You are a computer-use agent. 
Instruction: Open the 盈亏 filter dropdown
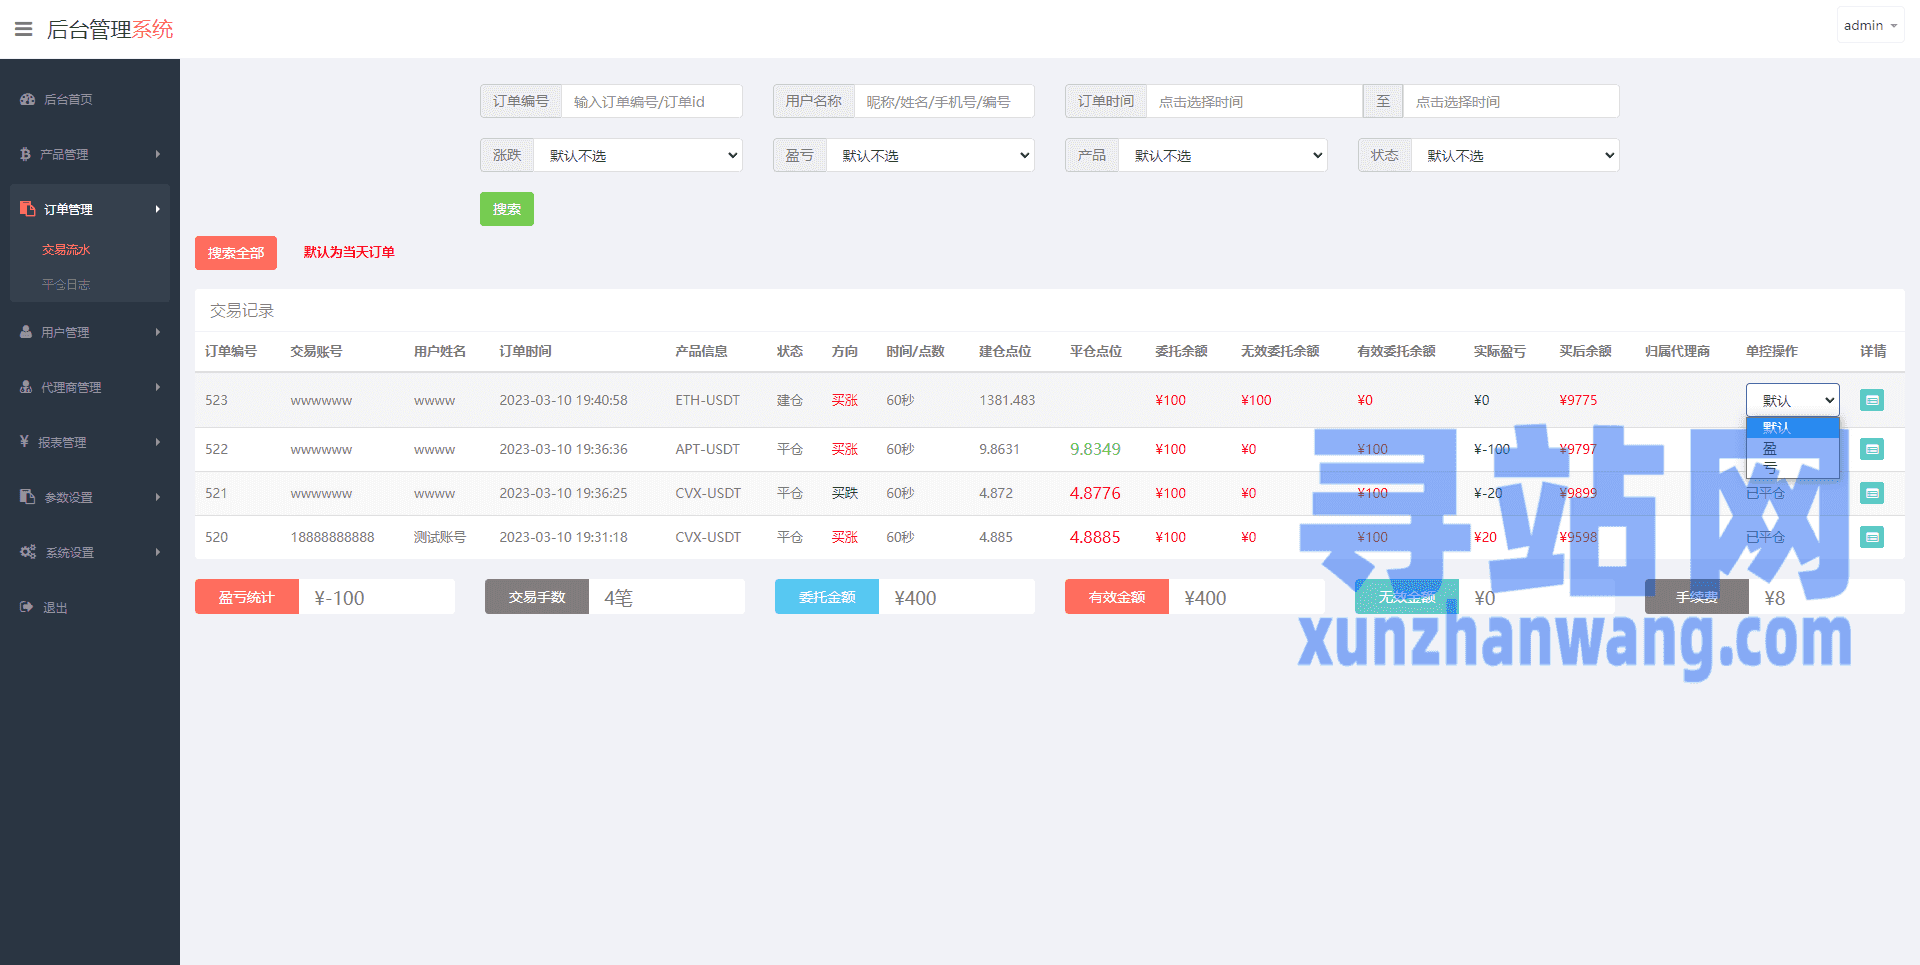(929, 155)
